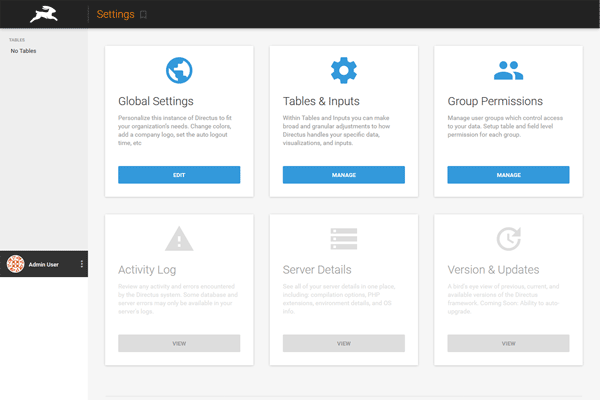Click the Group Permissions people icon
The image size is (600, 400).
[508, 70]
